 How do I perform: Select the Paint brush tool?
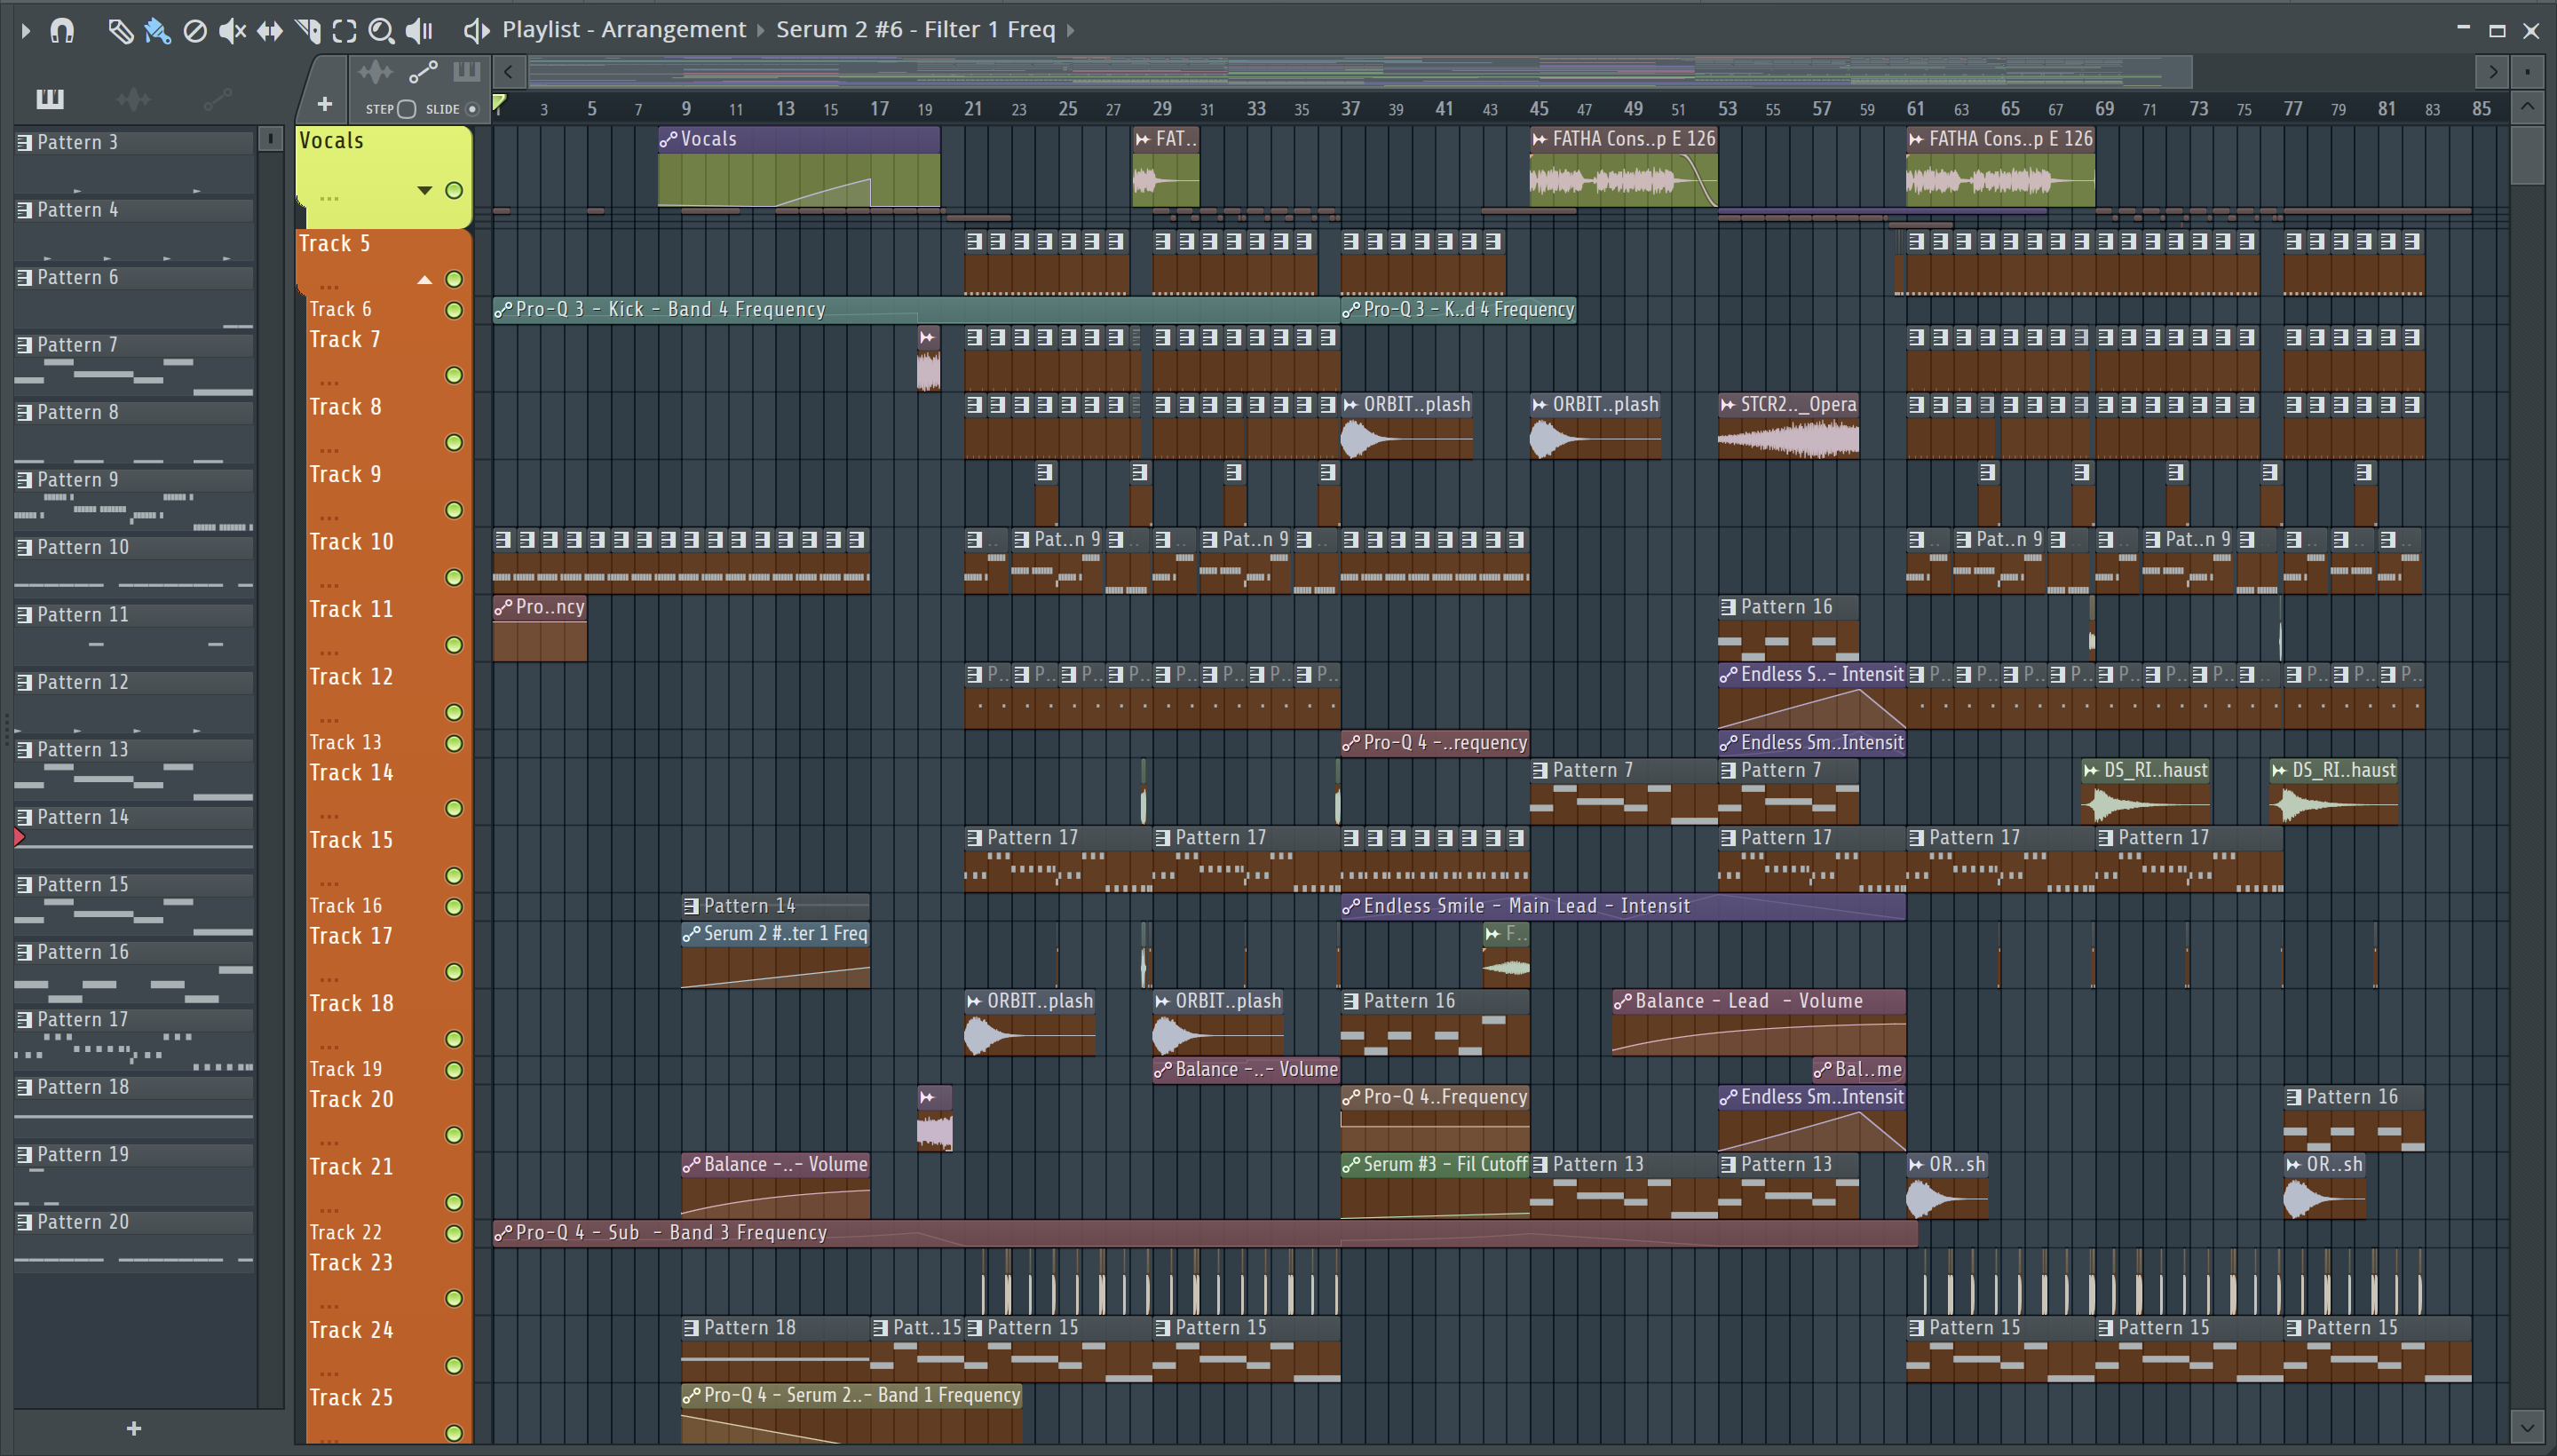click(x=157, y=31)
